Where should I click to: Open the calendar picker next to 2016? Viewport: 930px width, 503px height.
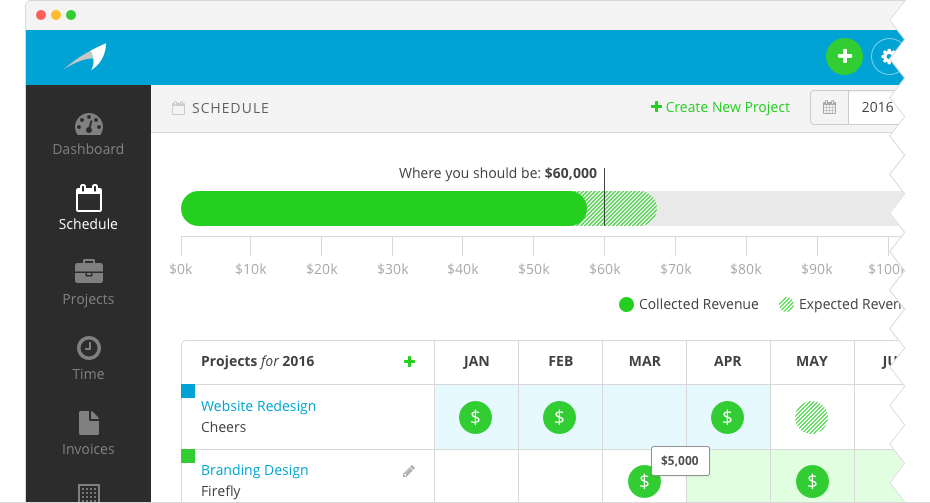829,107
